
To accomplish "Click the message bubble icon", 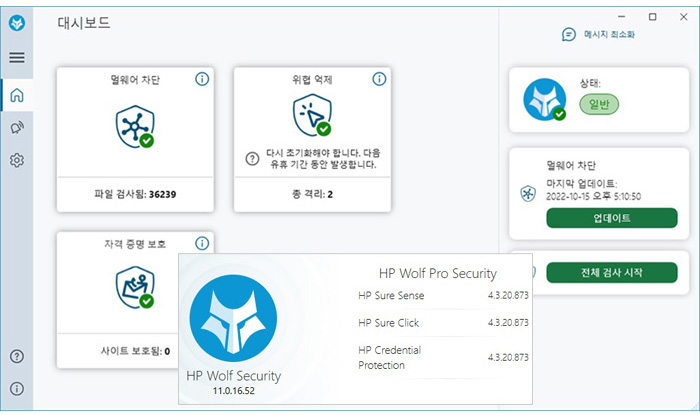I will 569,34.
